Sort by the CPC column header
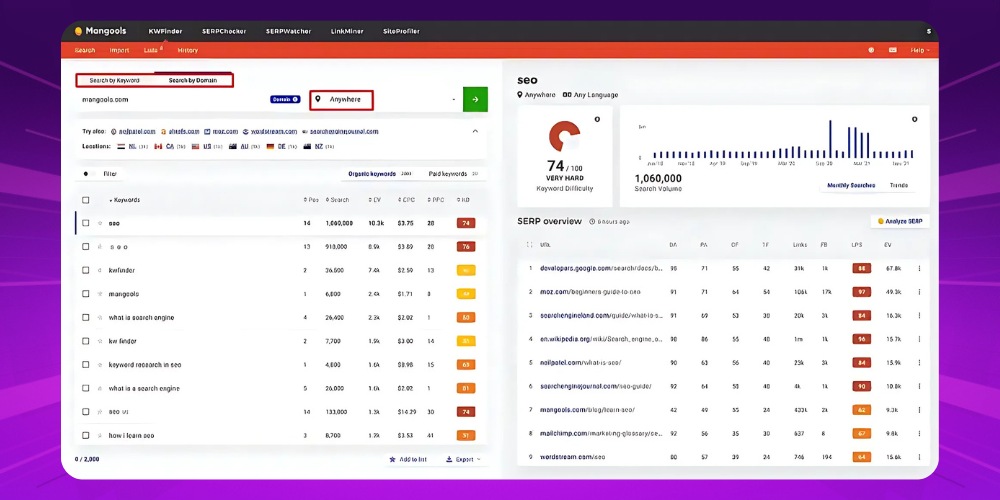This screenshot has height=500, width=1000. coord(405,200)
